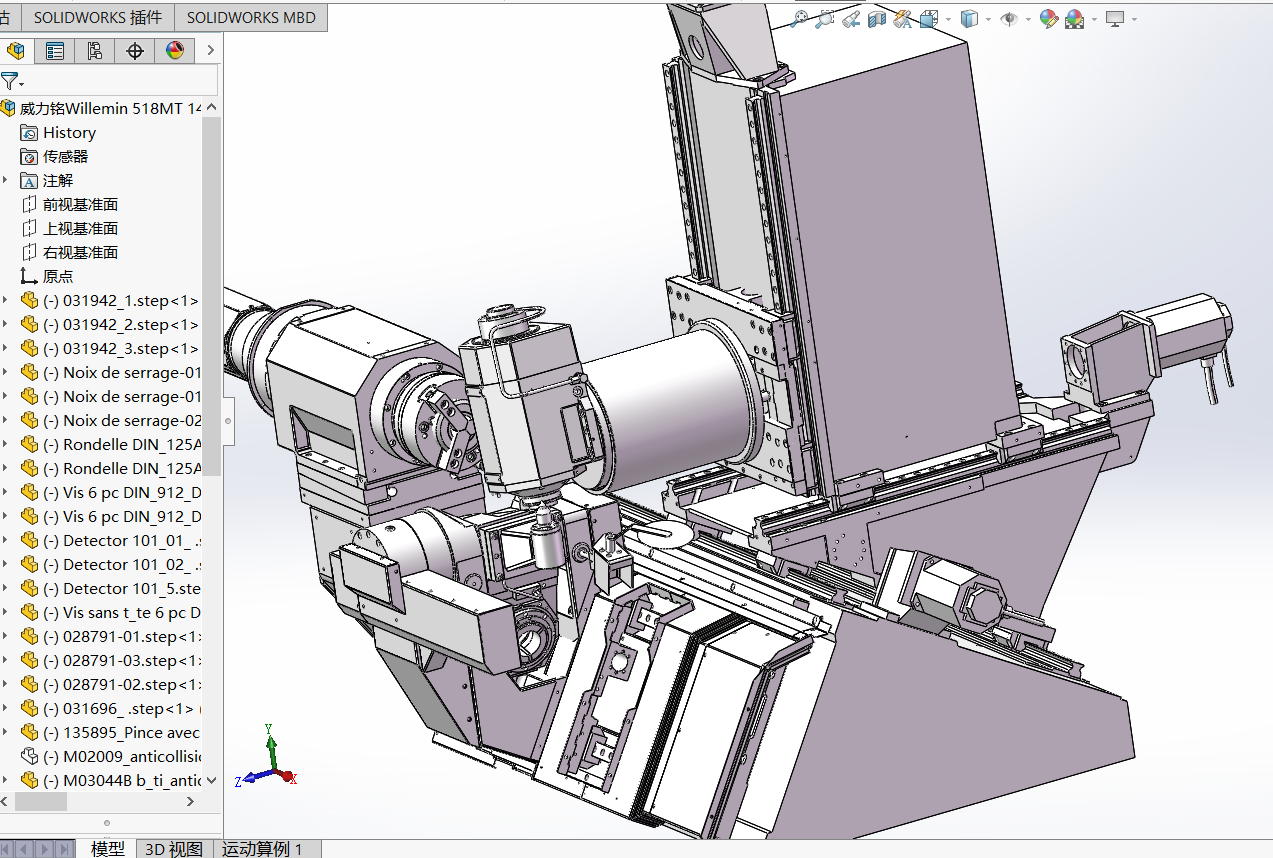
Task: Click the Apply Scene icon
Action: [1074, 18]
